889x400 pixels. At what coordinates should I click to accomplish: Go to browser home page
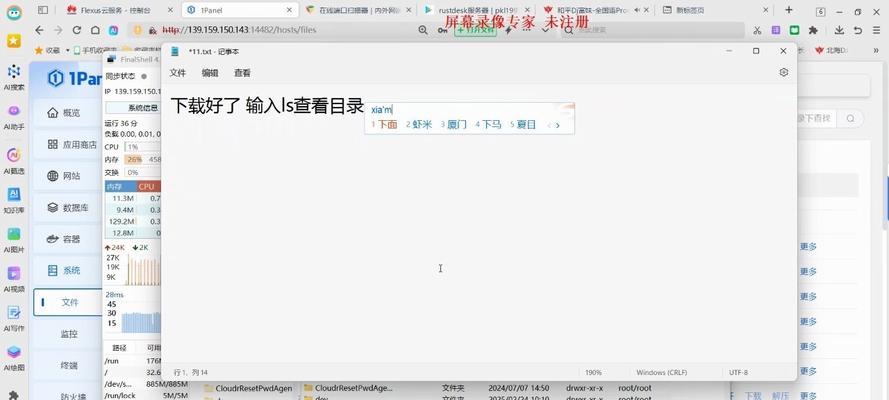point(95,30)
